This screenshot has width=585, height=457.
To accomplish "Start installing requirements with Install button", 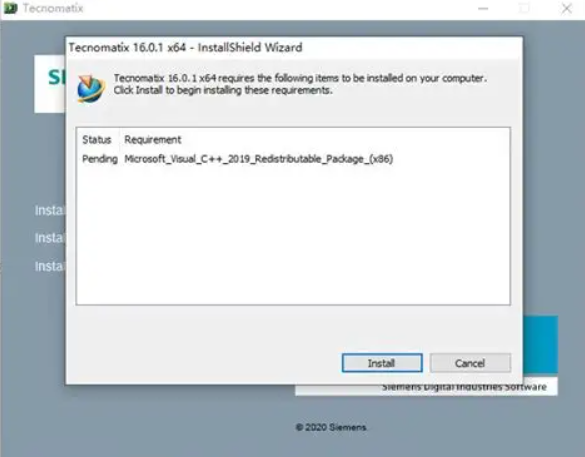I will (x=382, y=363).
